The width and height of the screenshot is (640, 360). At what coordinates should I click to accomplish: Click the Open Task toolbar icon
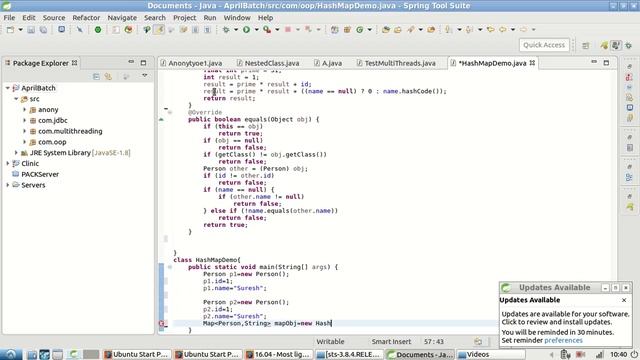[398, 29]
